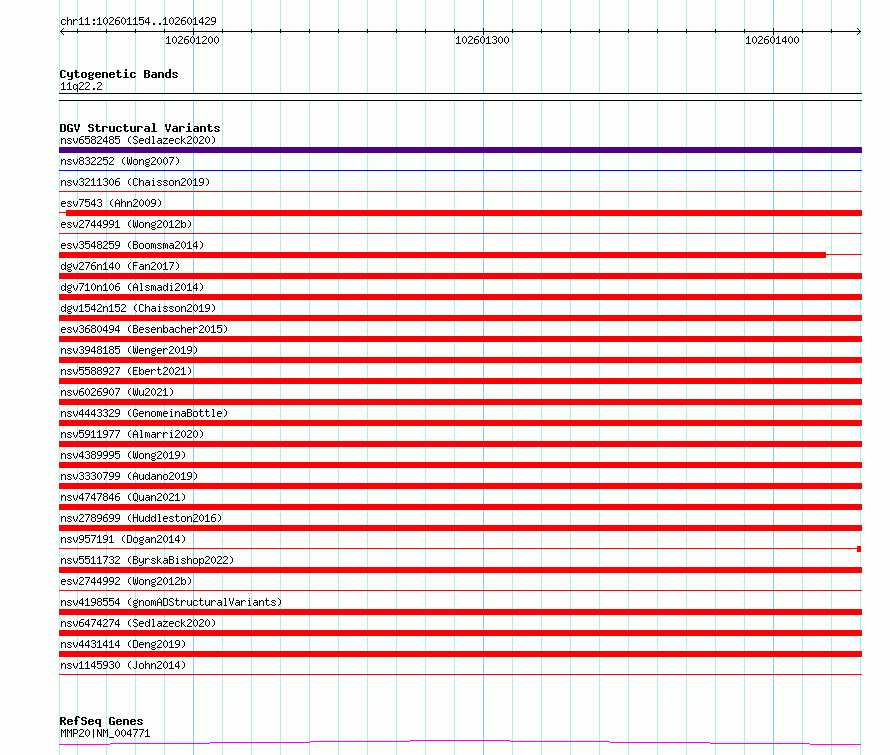Click the 102601400 ruler position label

click(772, 40)
